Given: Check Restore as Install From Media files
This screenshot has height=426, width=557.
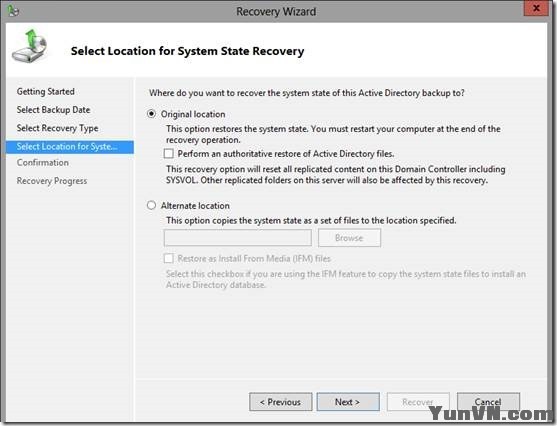Looking at the screenshot, I should [169, 258].
